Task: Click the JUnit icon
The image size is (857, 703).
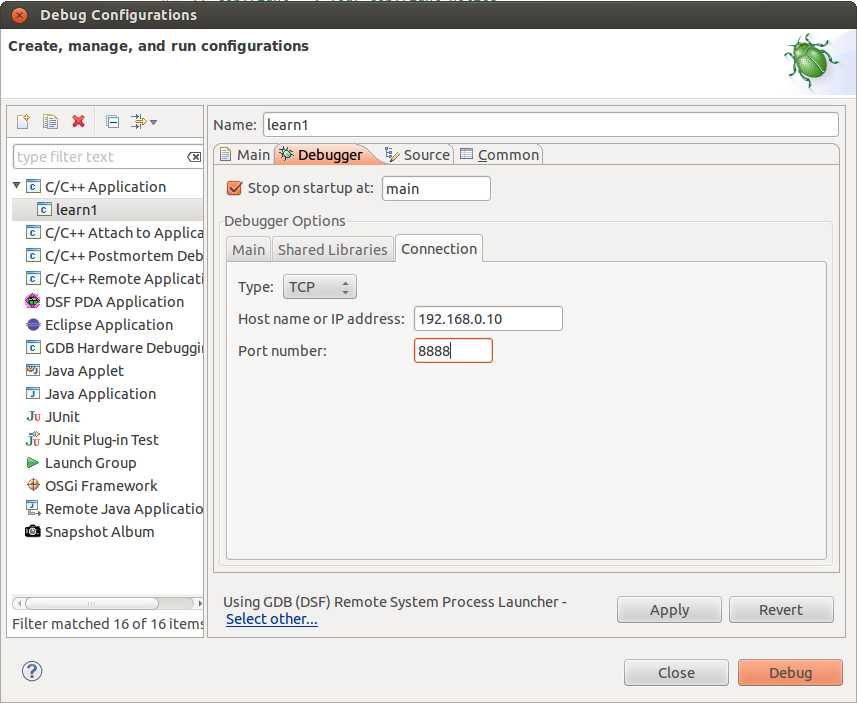Action: click(x=33, y=417)
